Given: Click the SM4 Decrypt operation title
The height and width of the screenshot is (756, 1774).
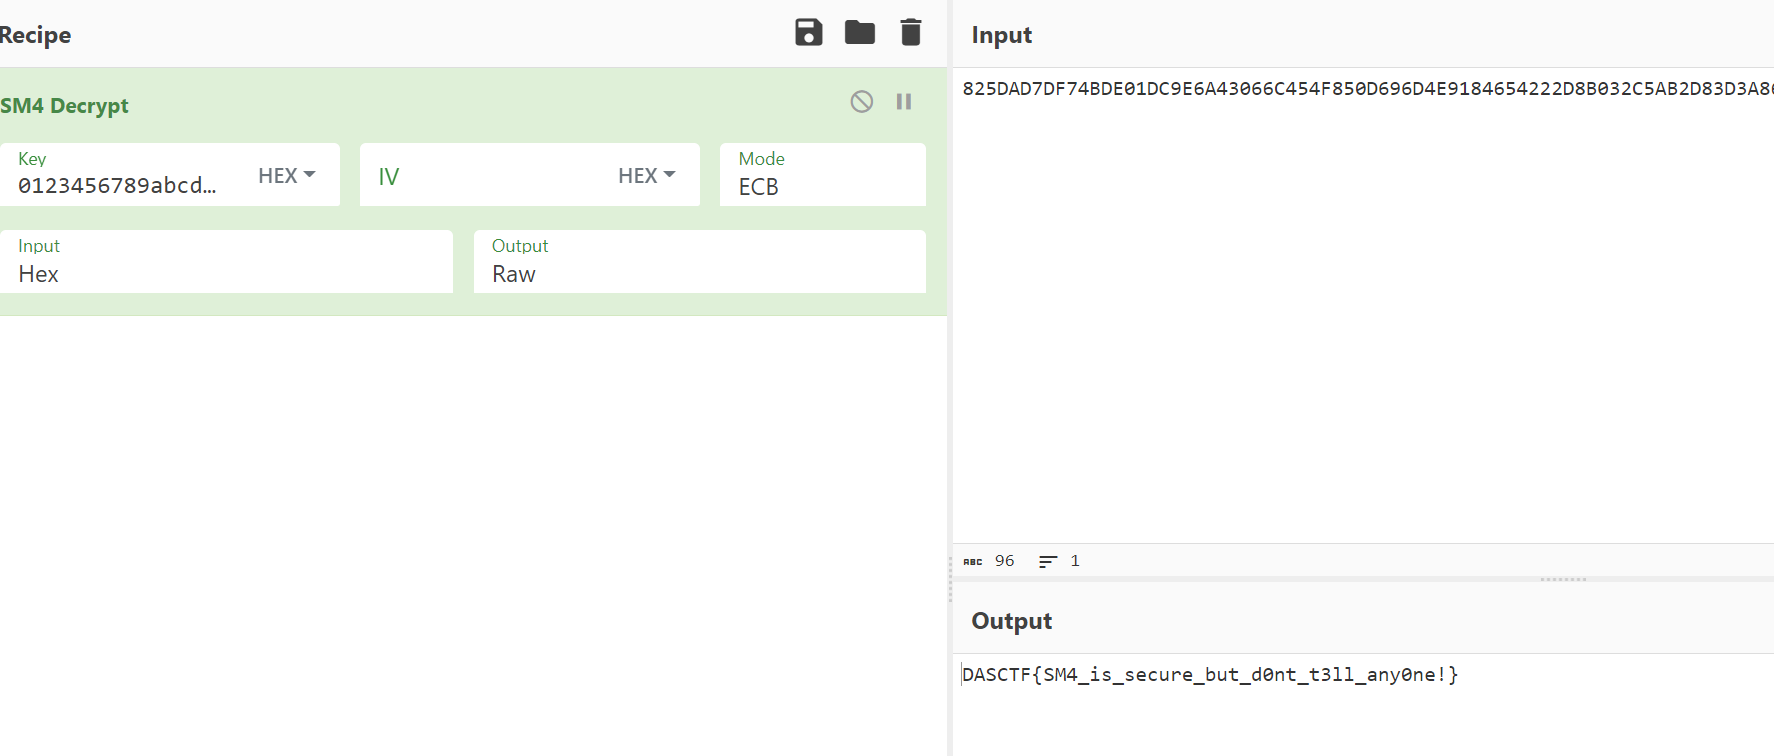Looking at the screenshot, I should tap(65, 106).
